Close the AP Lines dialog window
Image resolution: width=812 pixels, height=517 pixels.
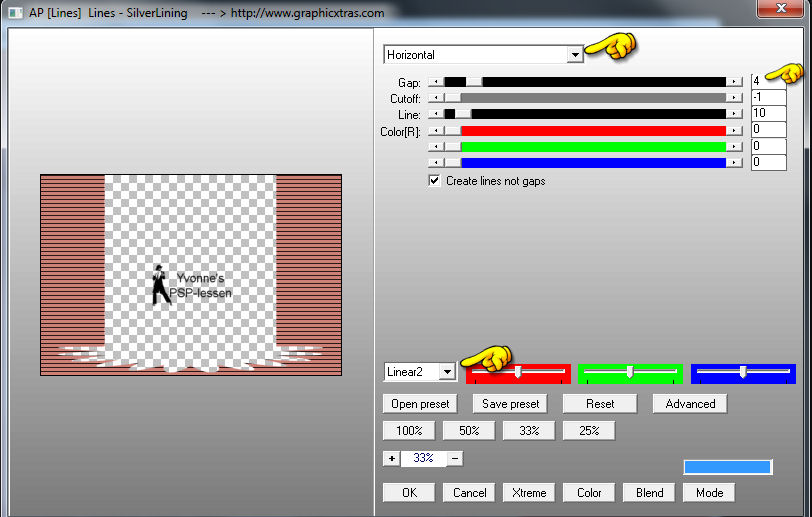(781, 8)
